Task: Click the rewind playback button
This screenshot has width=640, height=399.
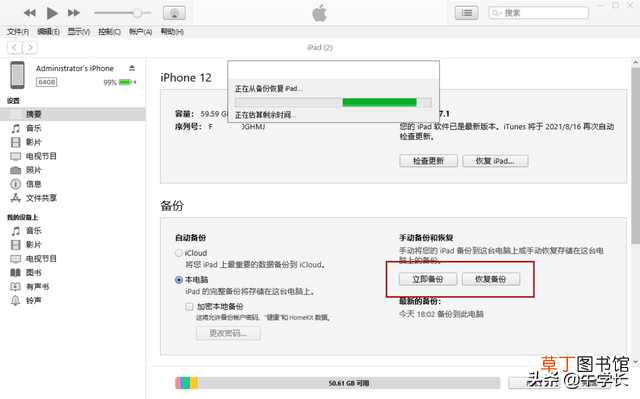Action: [x=29, y=13]
